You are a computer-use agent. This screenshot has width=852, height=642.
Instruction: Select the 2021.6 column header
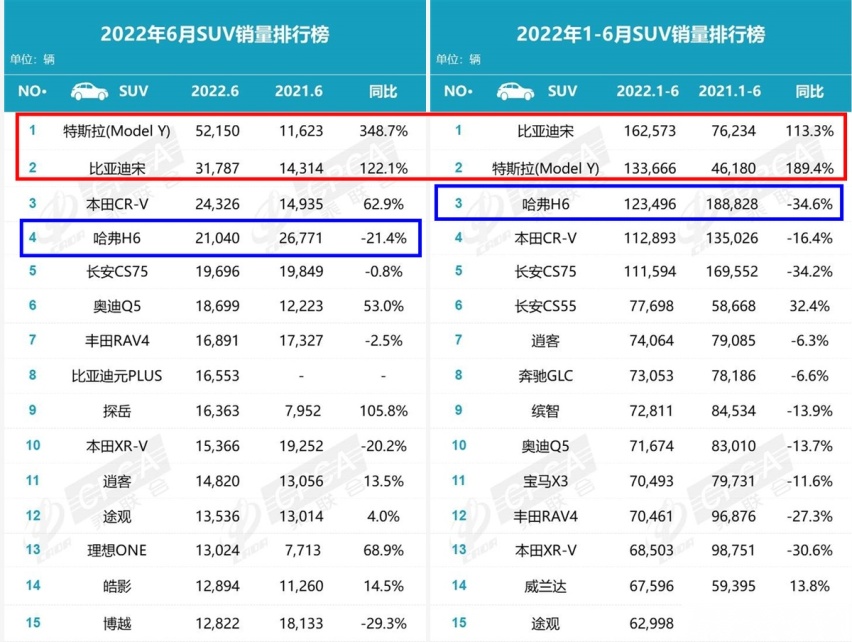pyautogui.click(x=299, y=91)
